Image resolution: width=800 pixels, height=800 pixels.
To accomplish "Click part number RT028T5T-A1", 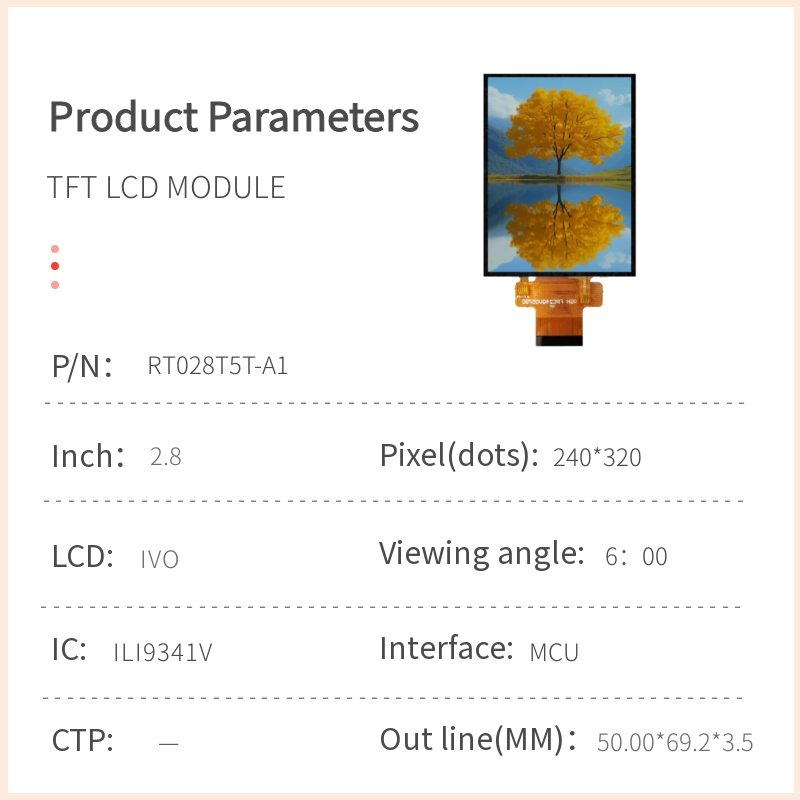I will pos(218,366).
